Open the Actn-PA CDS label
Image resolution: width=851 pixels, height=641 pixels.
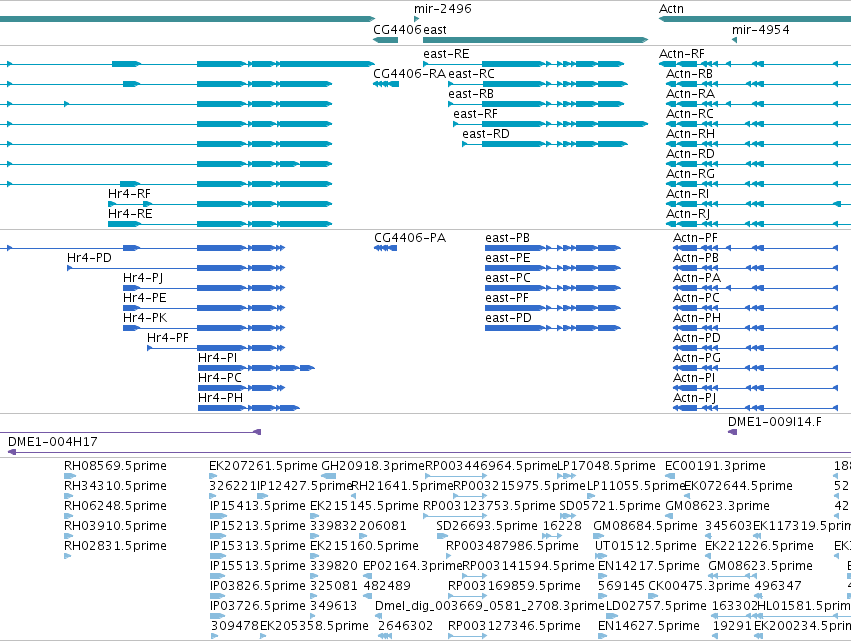(697, 278)
